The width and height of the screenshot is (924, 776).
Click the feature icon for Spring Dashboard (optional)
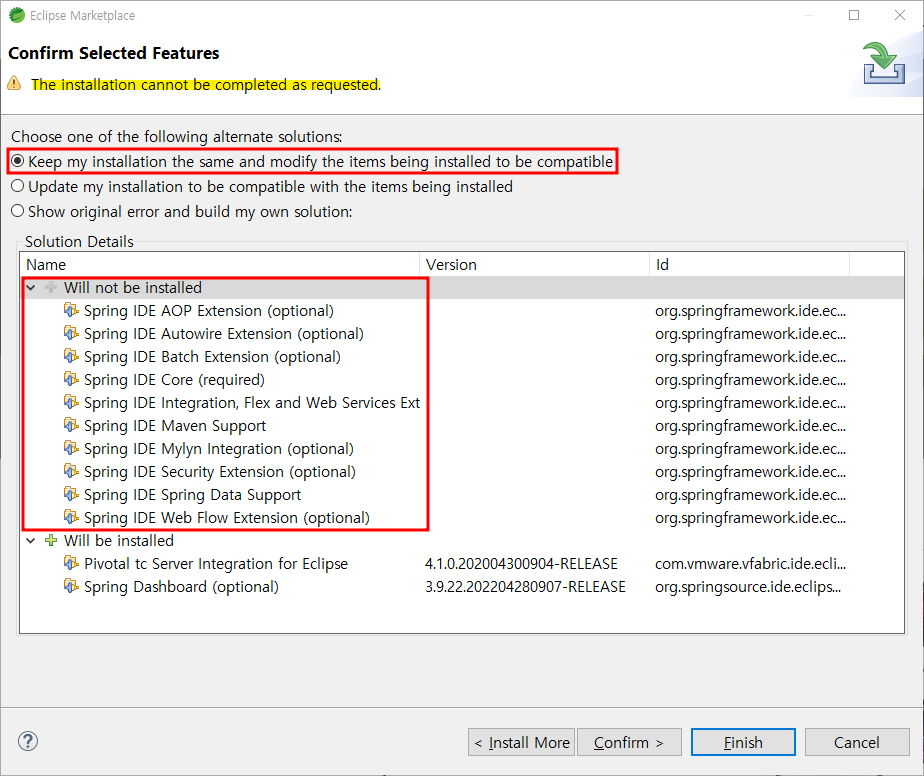coord(71,586)
